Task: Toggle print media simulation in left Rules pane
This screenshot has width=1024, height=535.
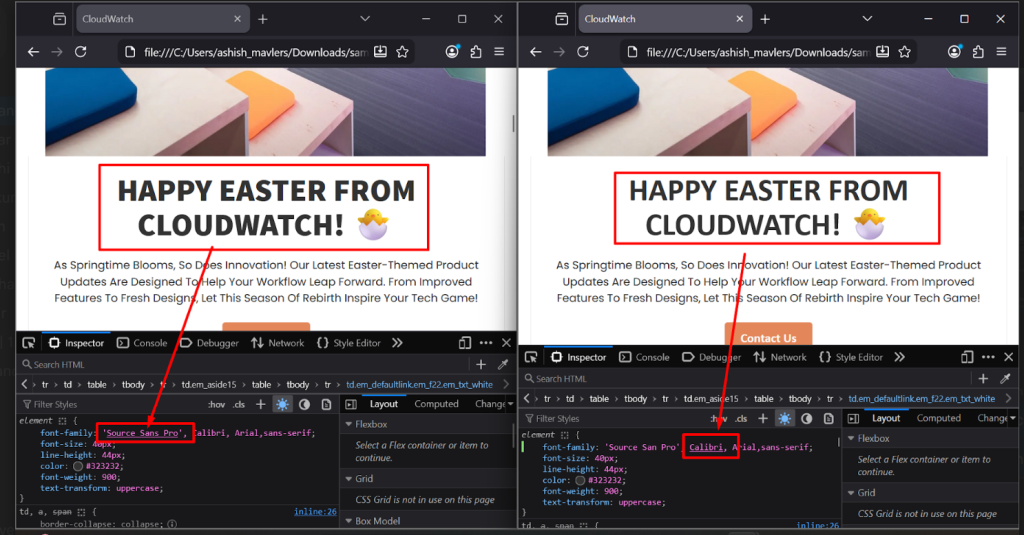Action: pyautogui.click(x=327, y=404)
